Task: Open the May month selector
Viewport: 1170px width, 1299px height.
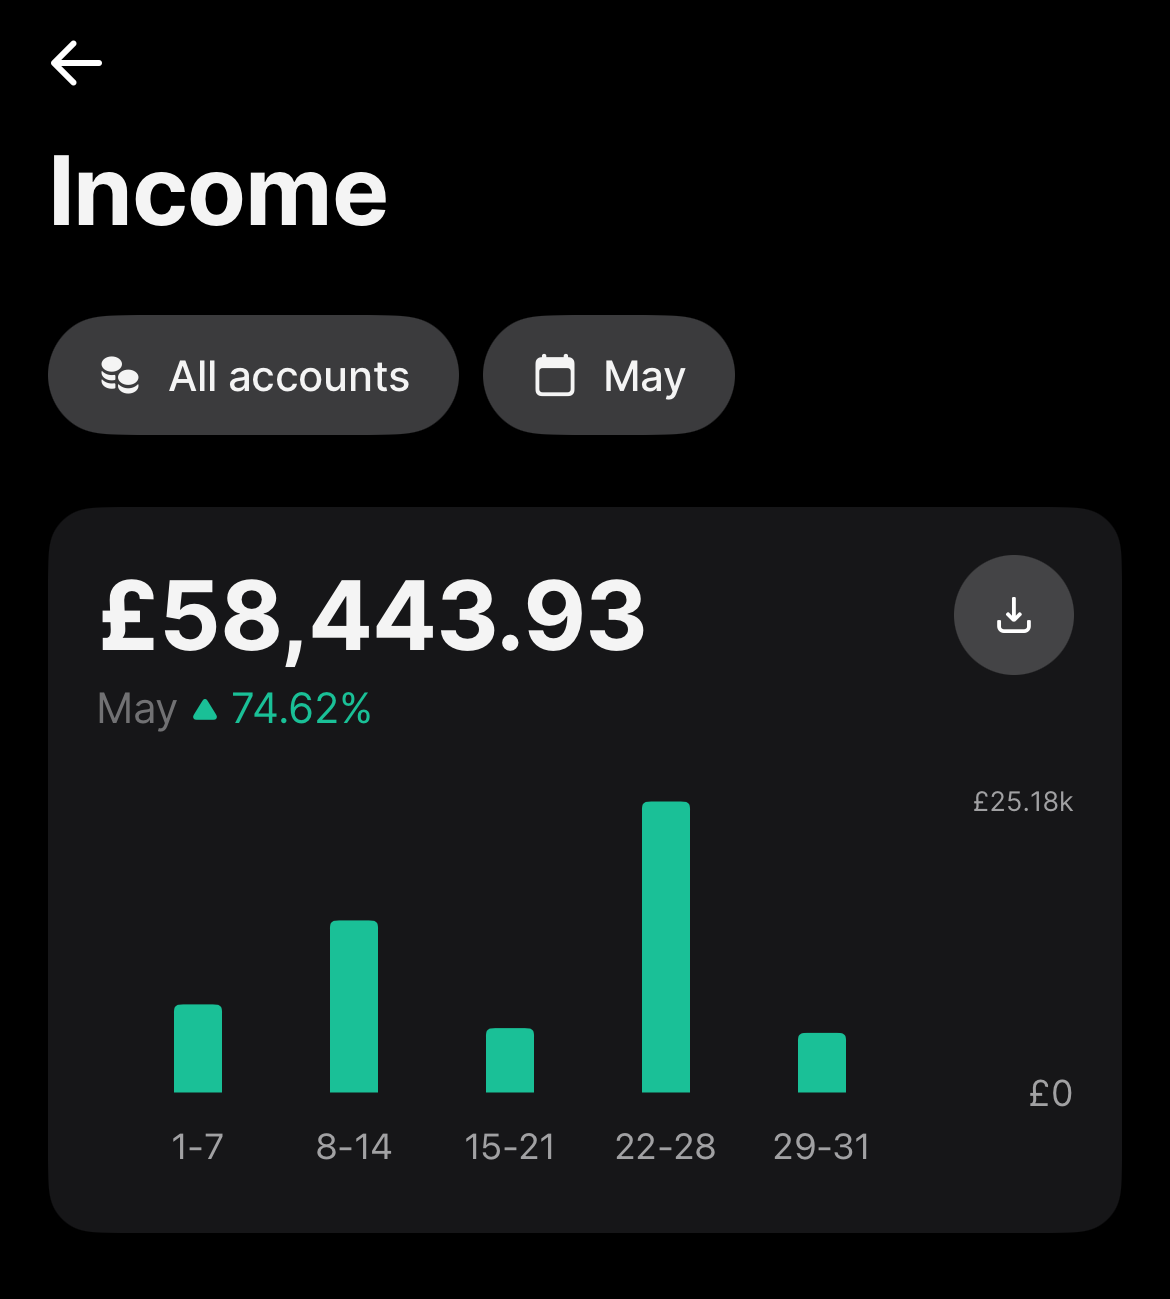Action: 609,375
